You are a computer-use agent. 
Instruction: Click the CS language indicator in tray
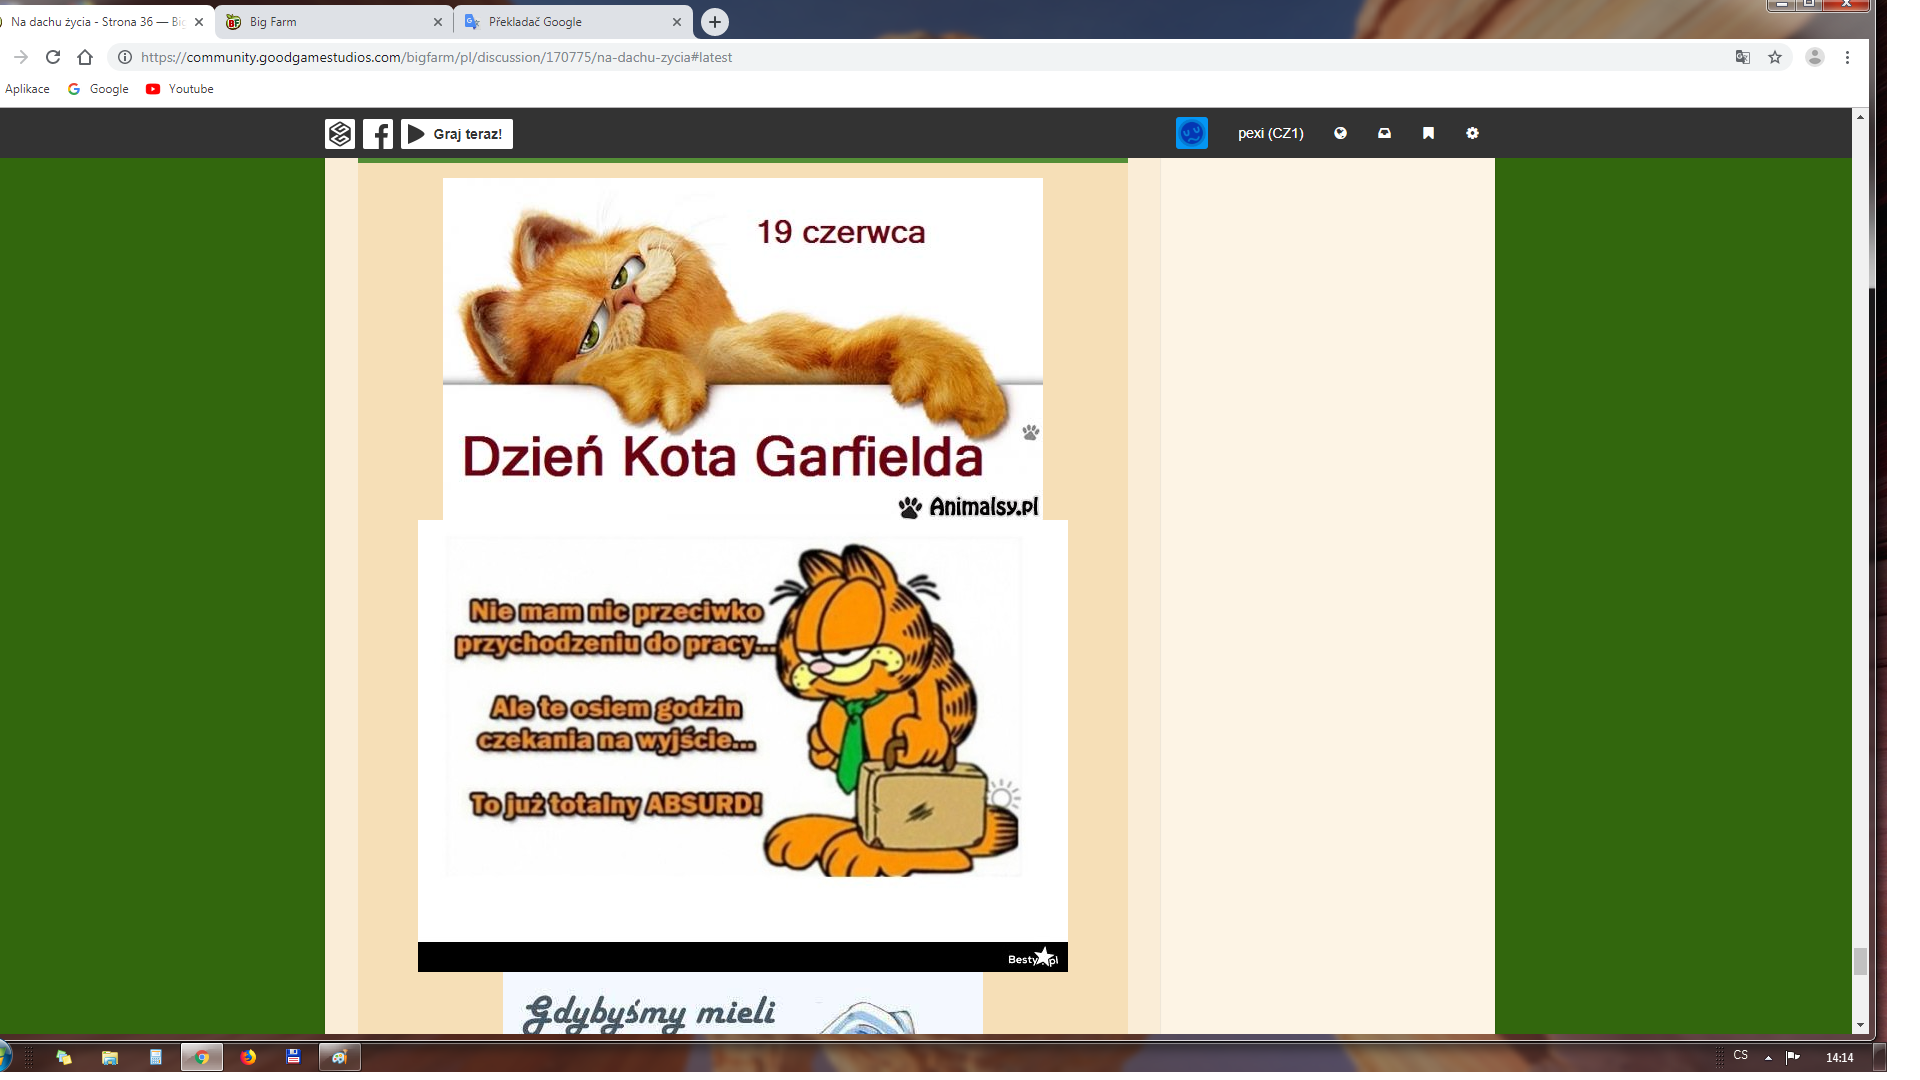[x=1741, y=1056]
